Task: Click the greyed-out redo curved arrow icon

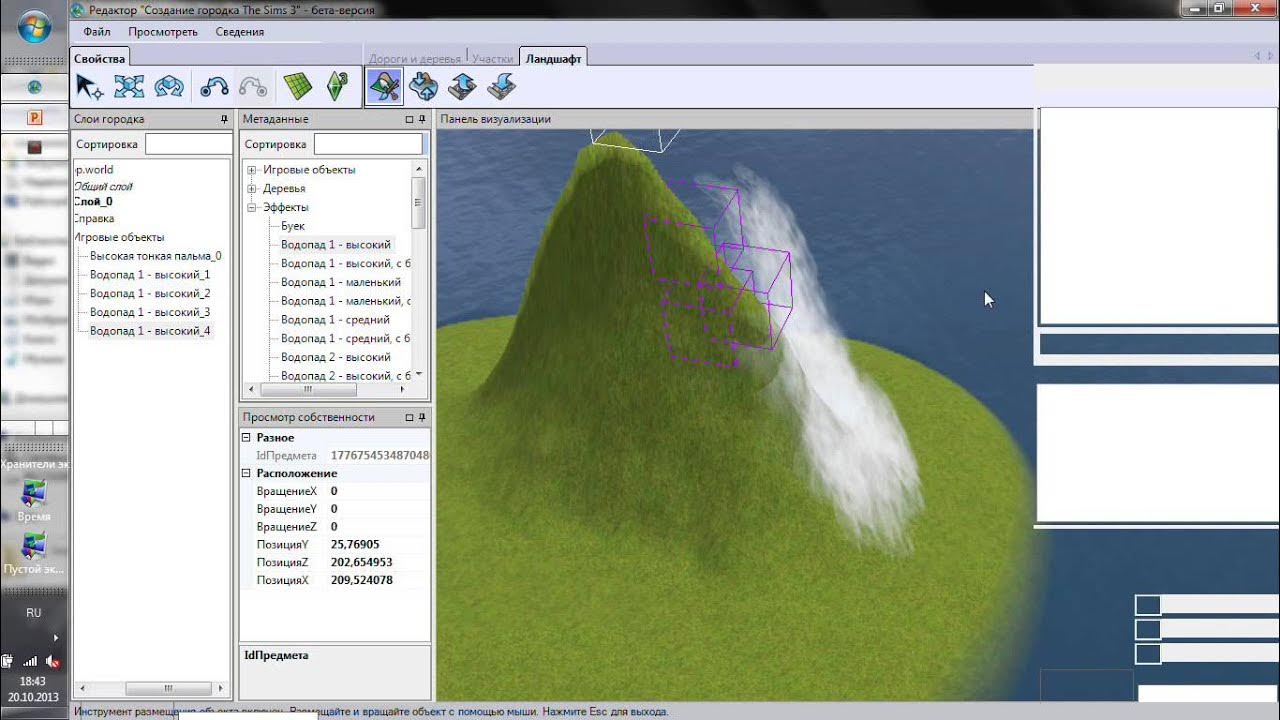Action: [x=253, y=87]
